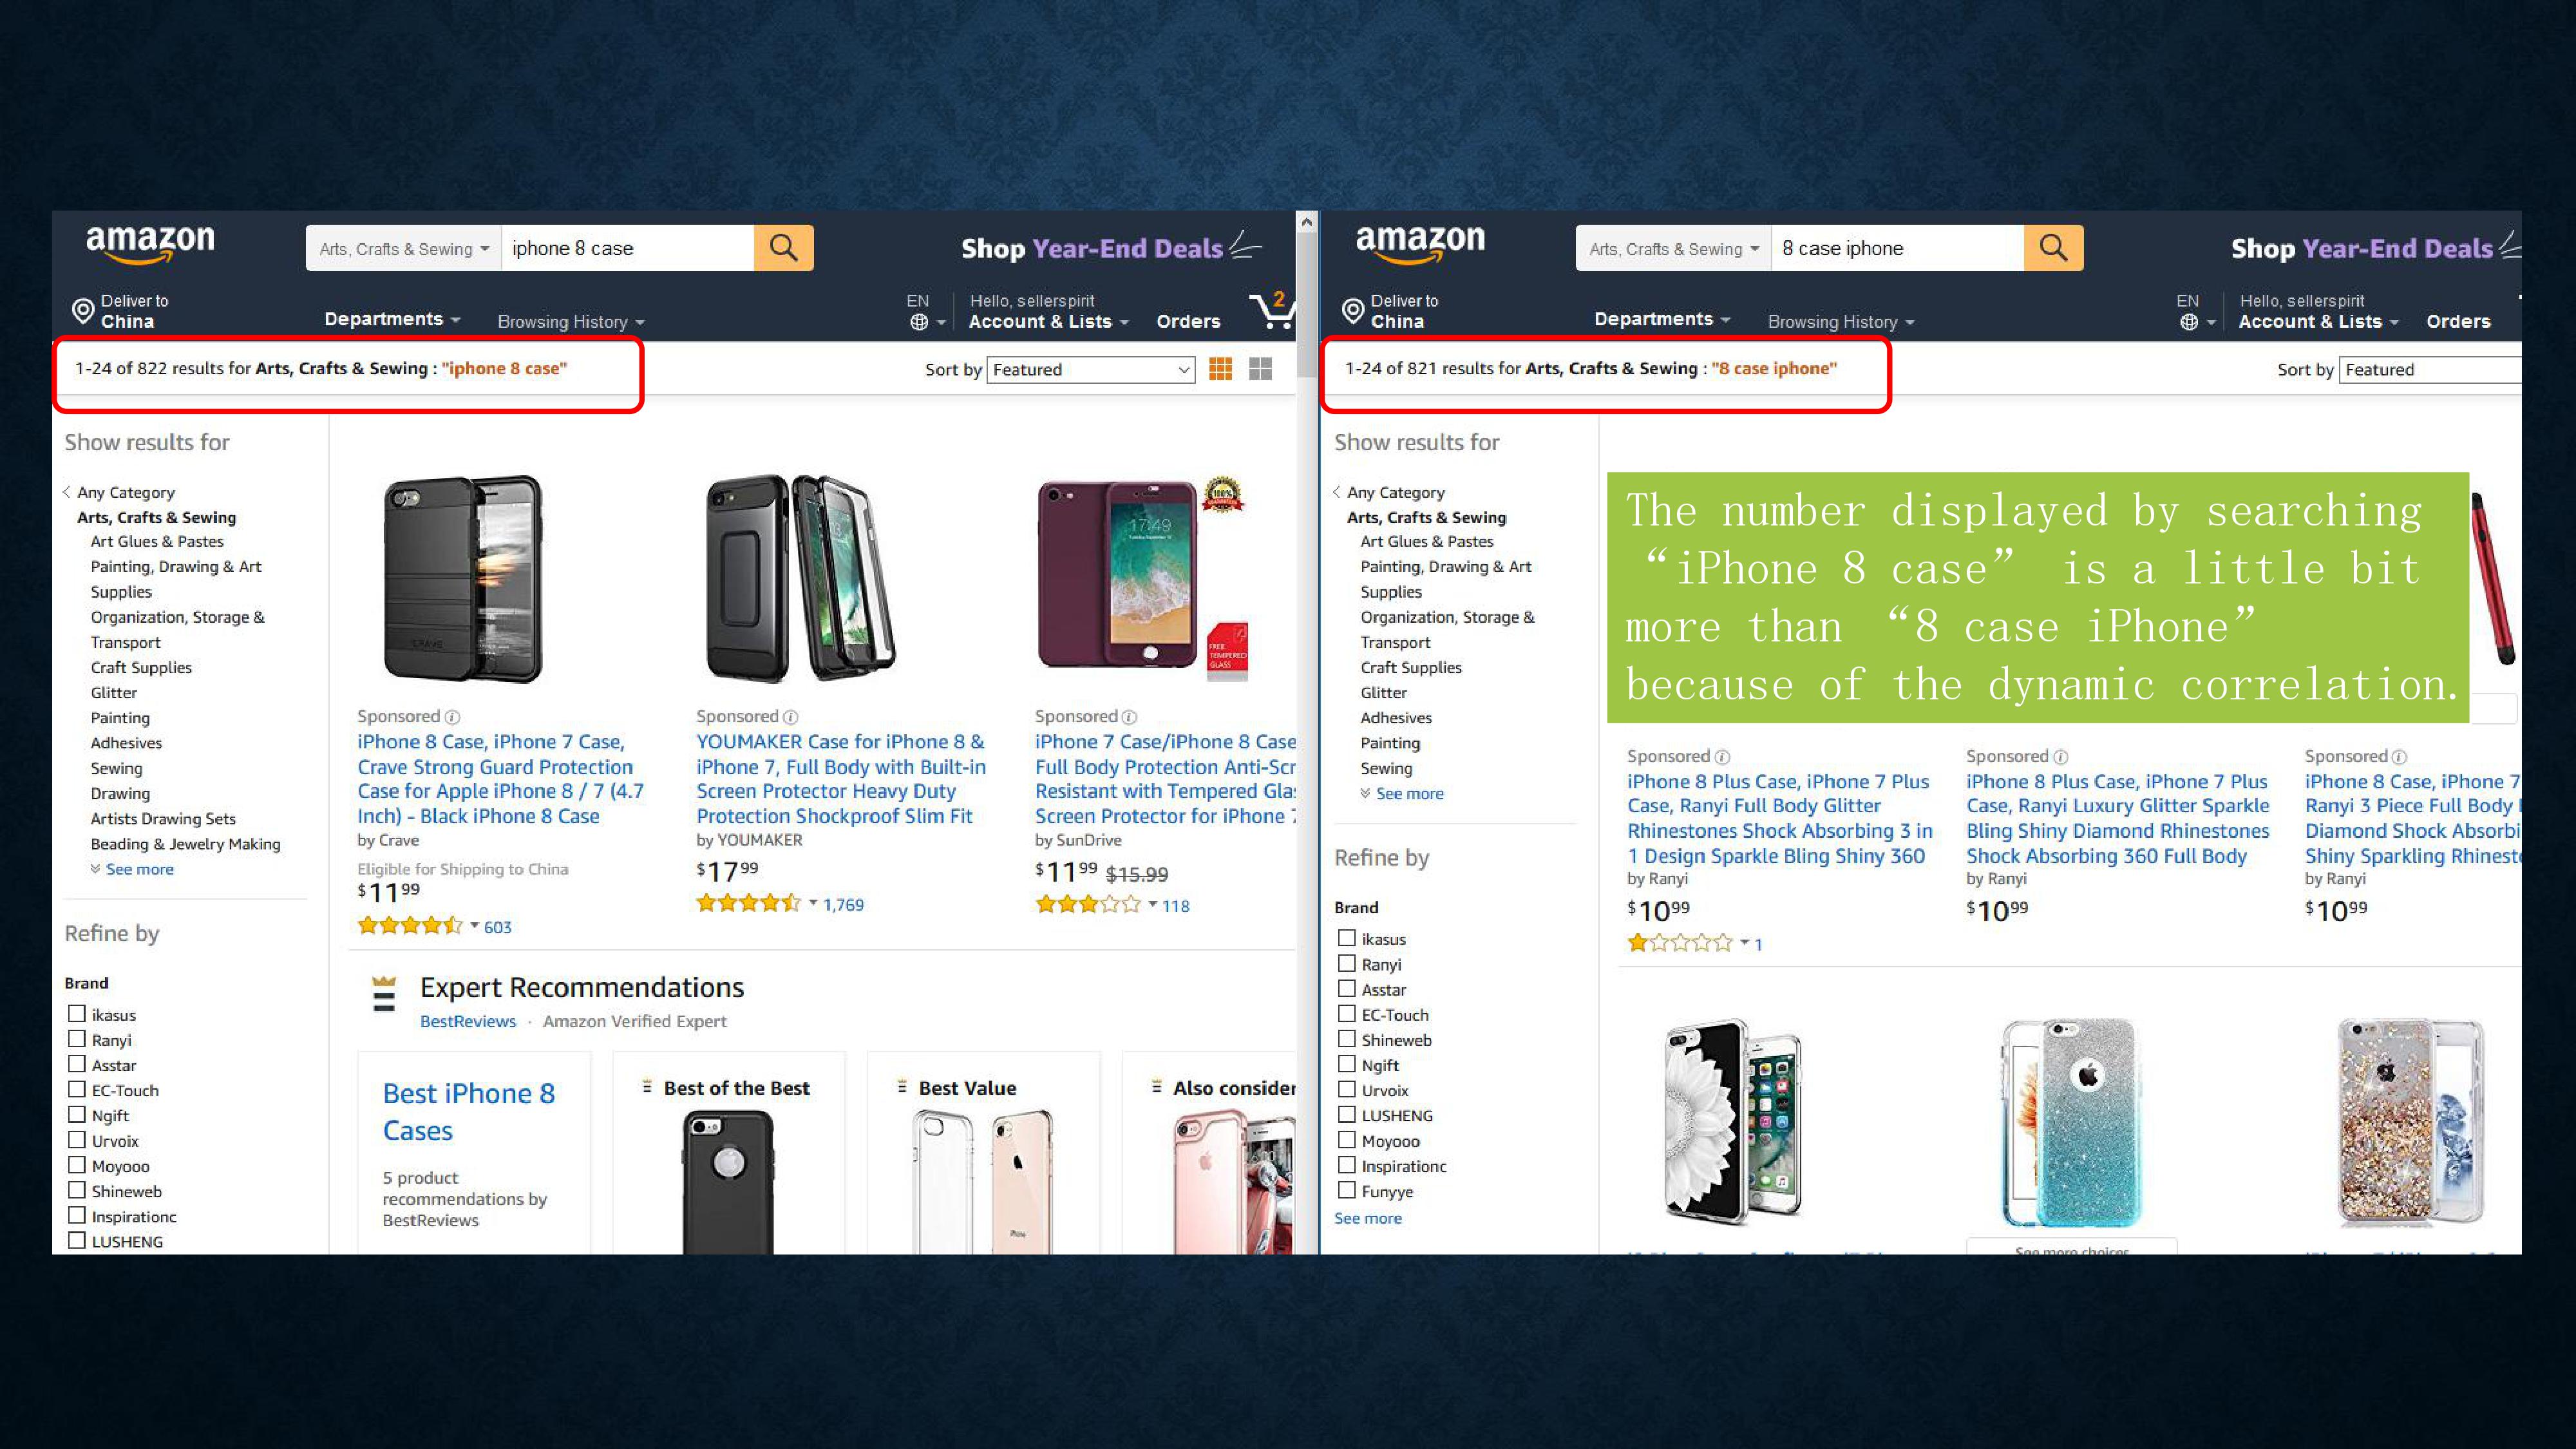Click the left Deliver to China location pin
Screen dimensions: 2576x1449
[x=83, y=311]
